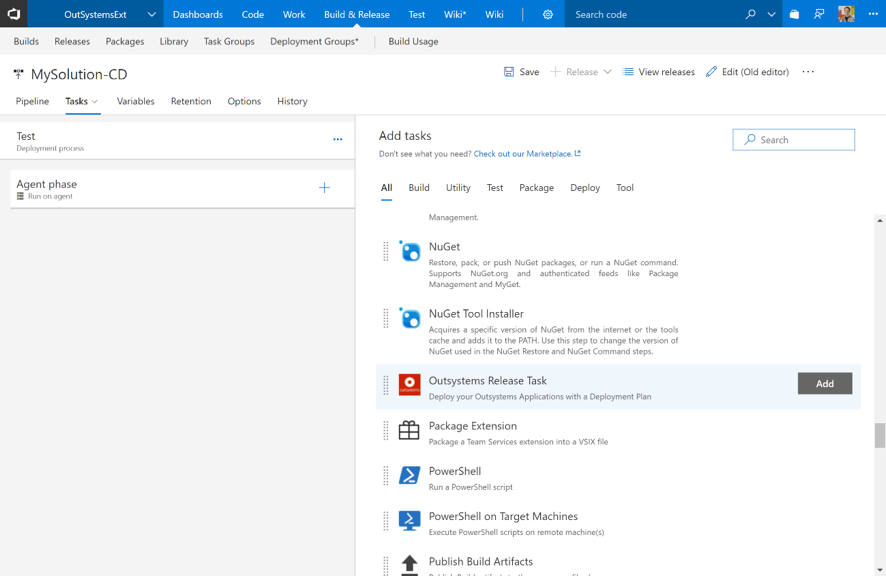Filter tasks by Deploy category

click(x=585, y=188)
